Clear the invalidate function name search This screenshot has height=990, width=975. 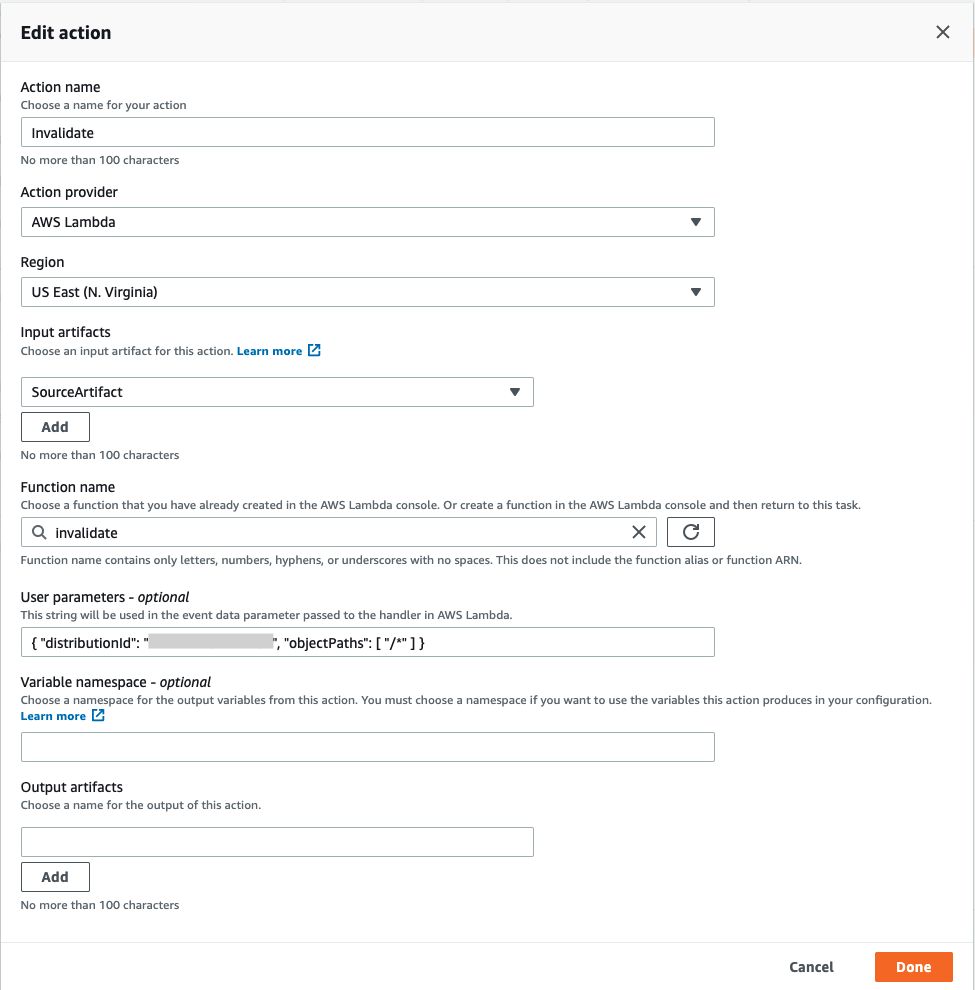click(639, 532)
